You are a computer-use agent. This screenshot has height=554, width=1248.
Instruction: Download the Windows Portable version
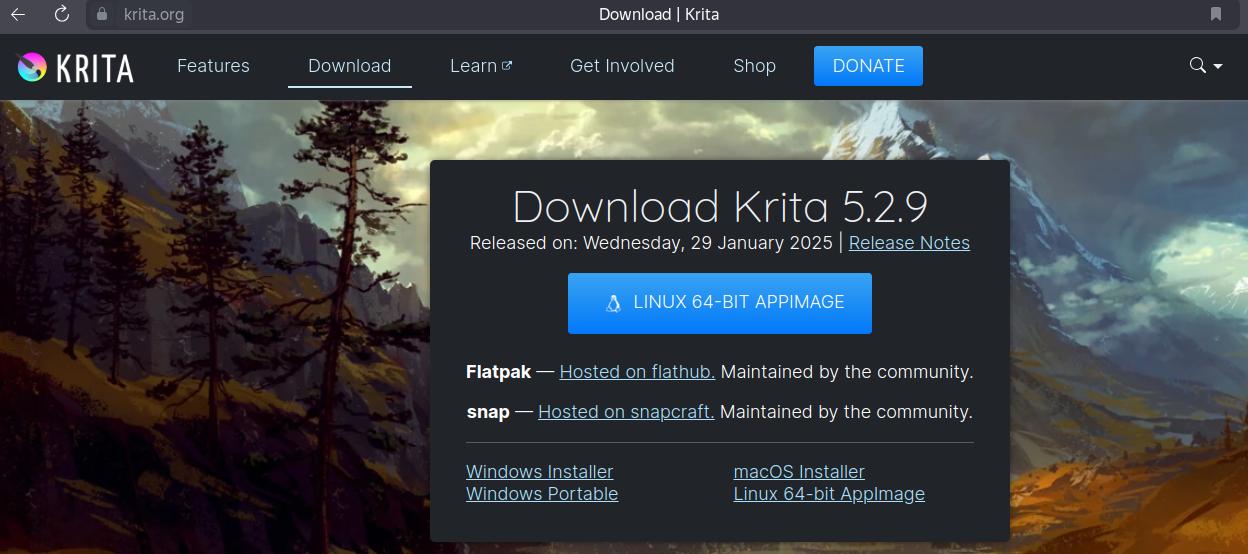pyautogui.click(x=542, y=494)
